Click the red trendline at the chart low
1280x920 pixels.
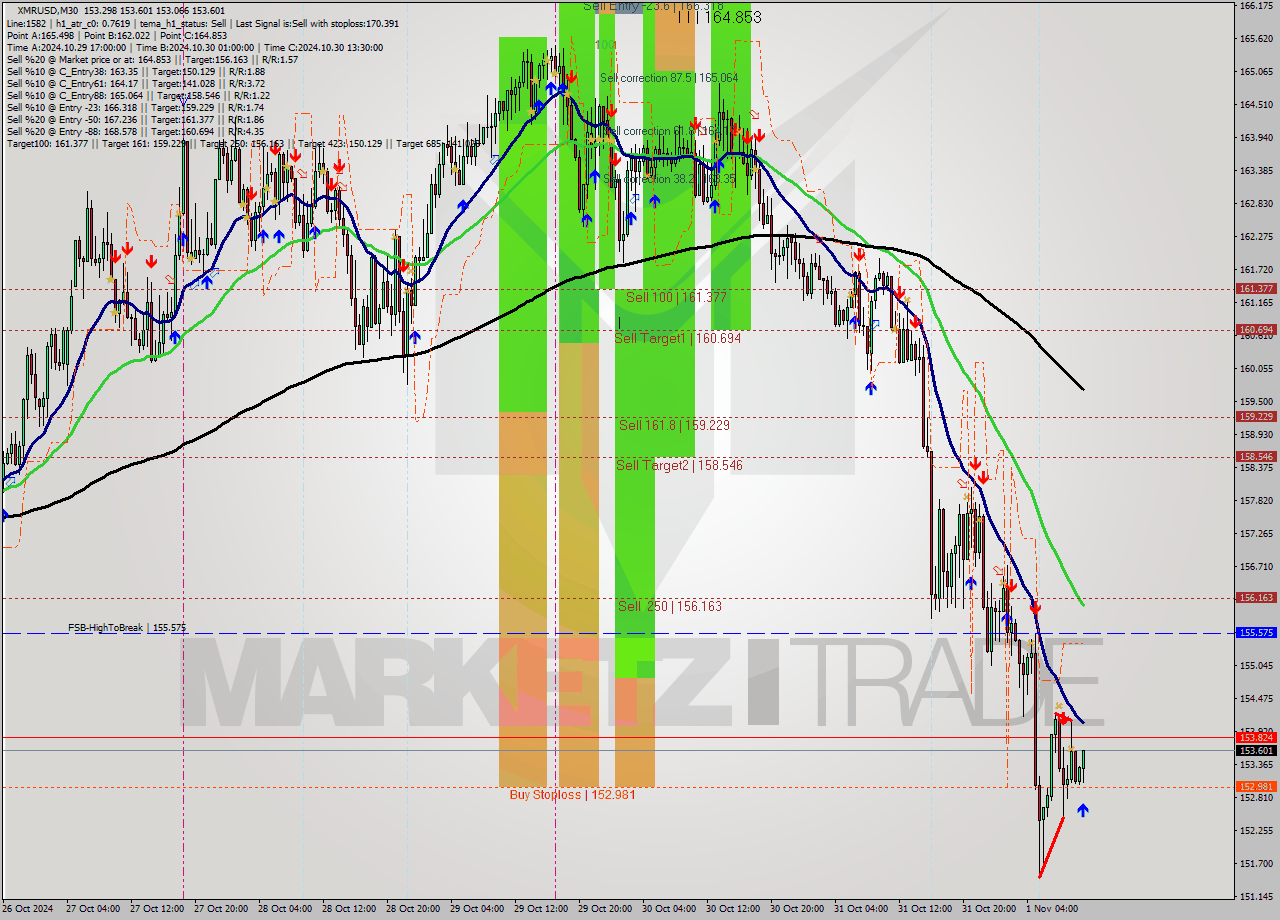pos(1051,848)
